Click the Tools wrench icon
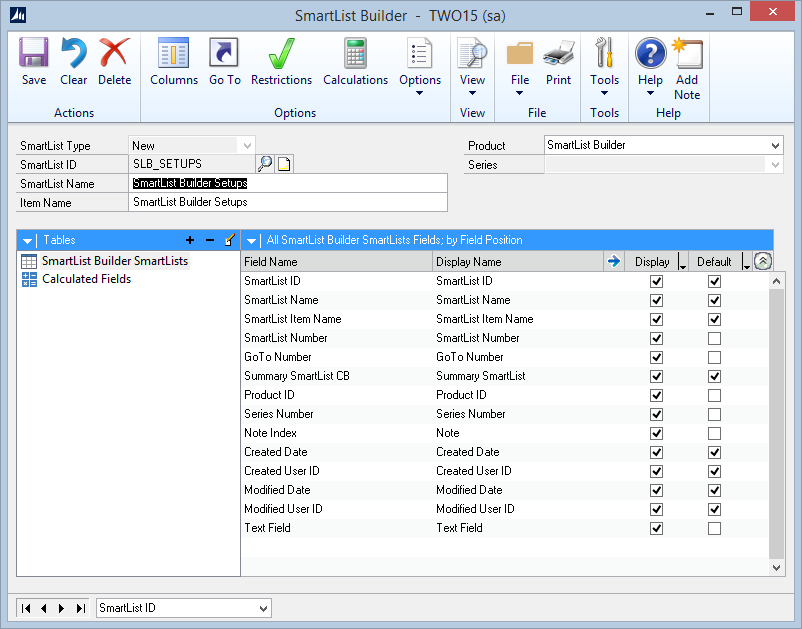Screen dimensions: 802x629 (604, 53)
